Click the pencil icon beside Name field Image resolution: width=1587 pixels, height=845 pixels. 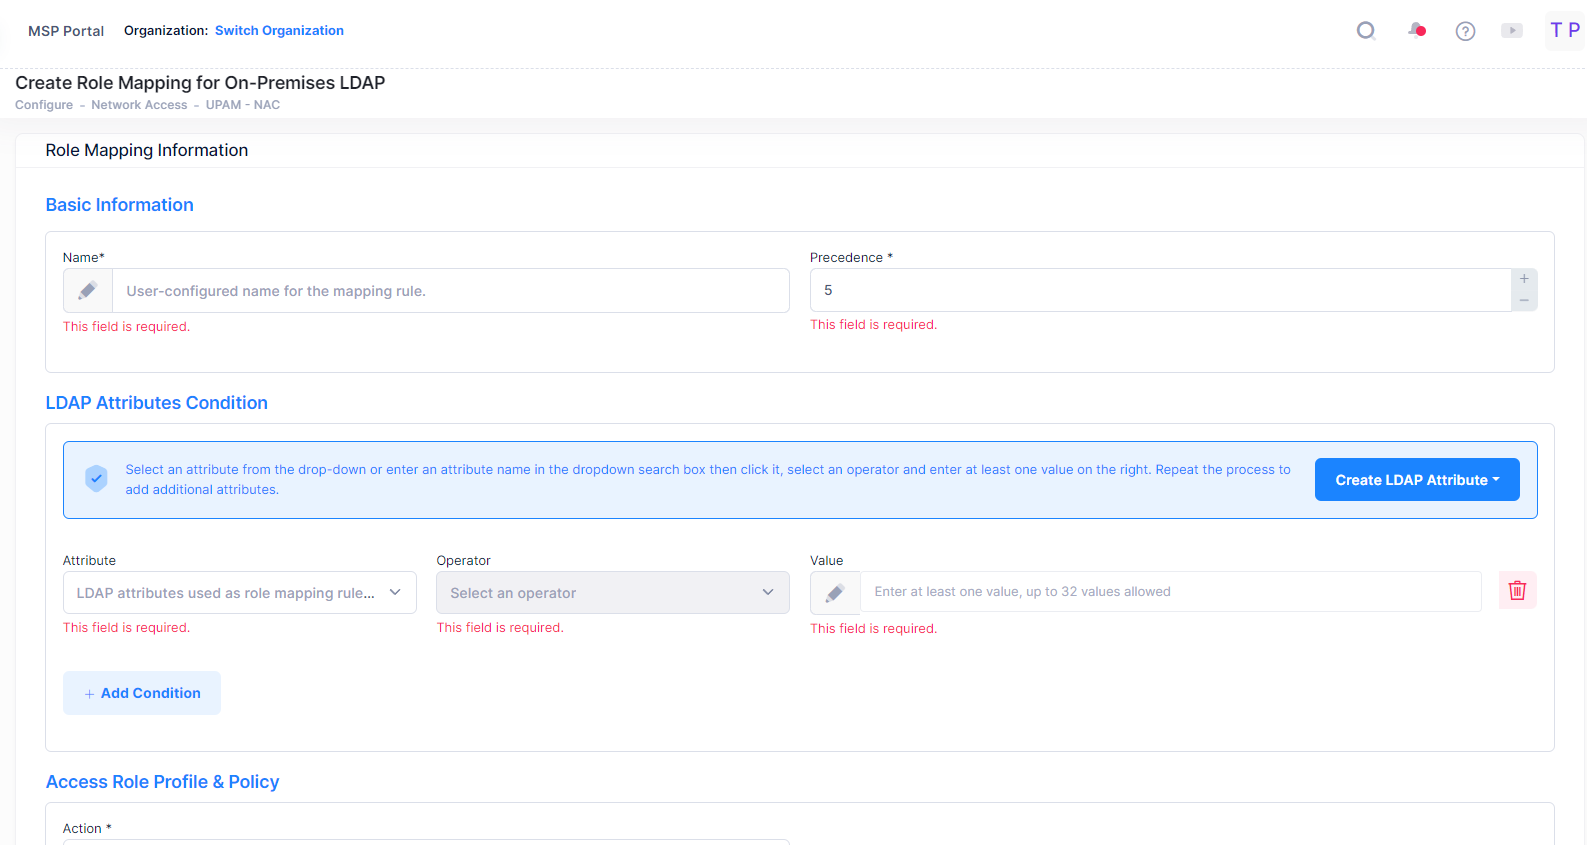tap(88, 291)
